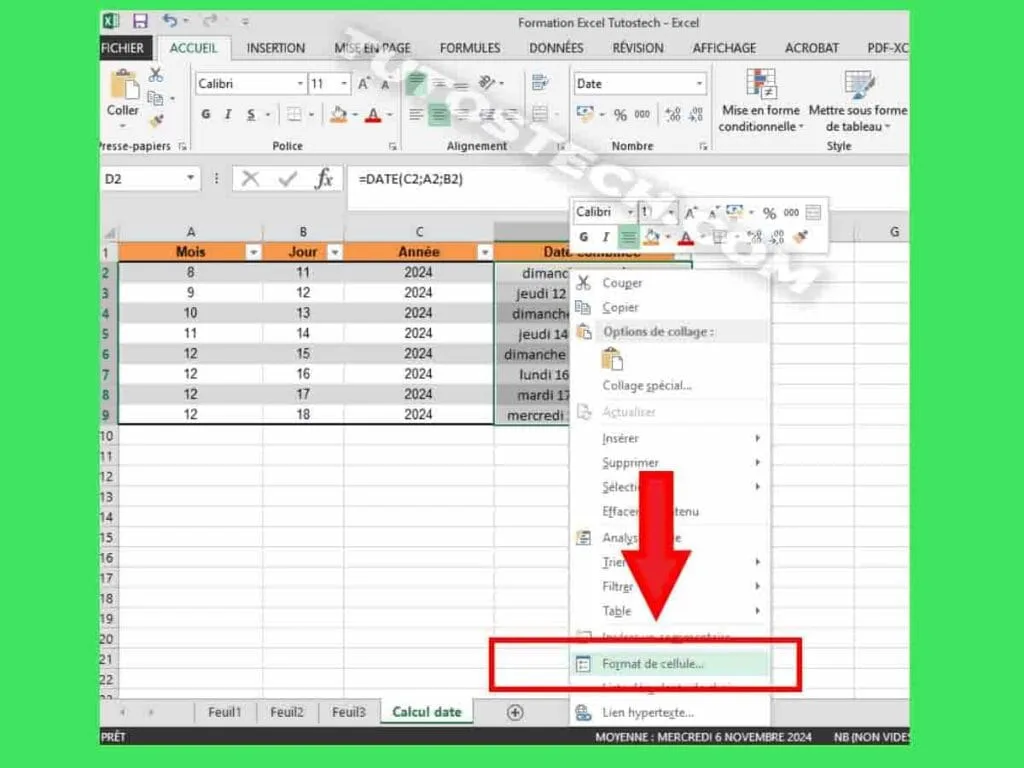The height and width of the screenshot is (768, 1024).
Task: Expand the Calibri font dropdown in ribbon
Action: click(300, 84)
